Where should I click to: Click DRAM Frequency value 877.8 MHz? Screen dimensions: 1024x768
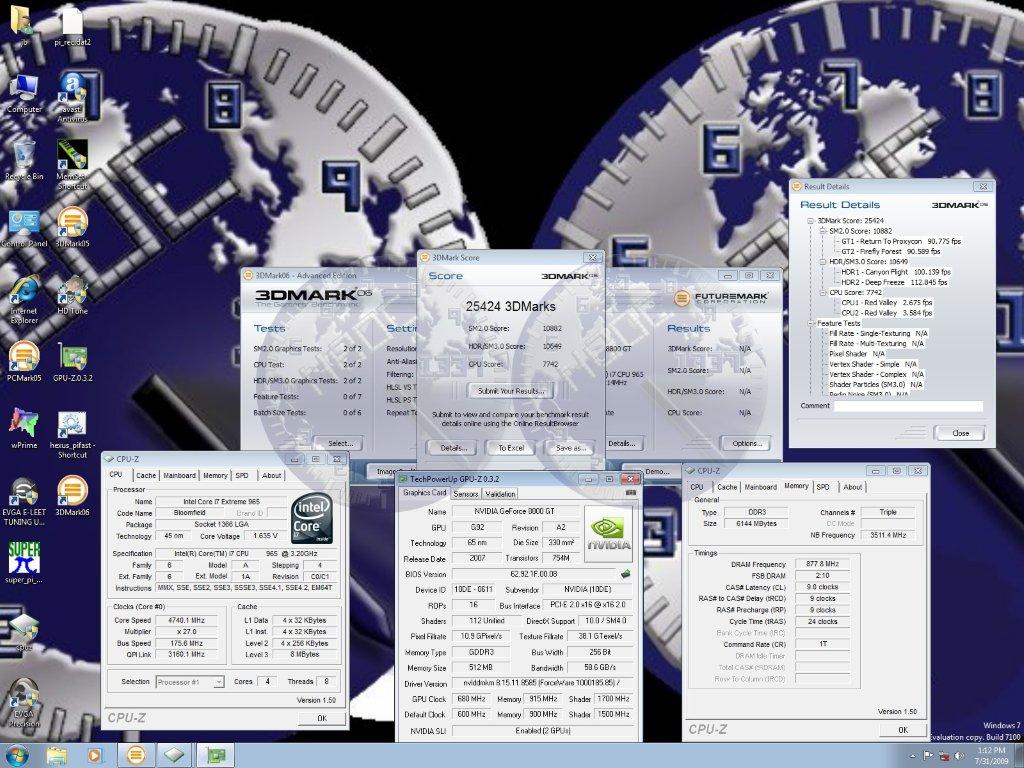point(822,564)
